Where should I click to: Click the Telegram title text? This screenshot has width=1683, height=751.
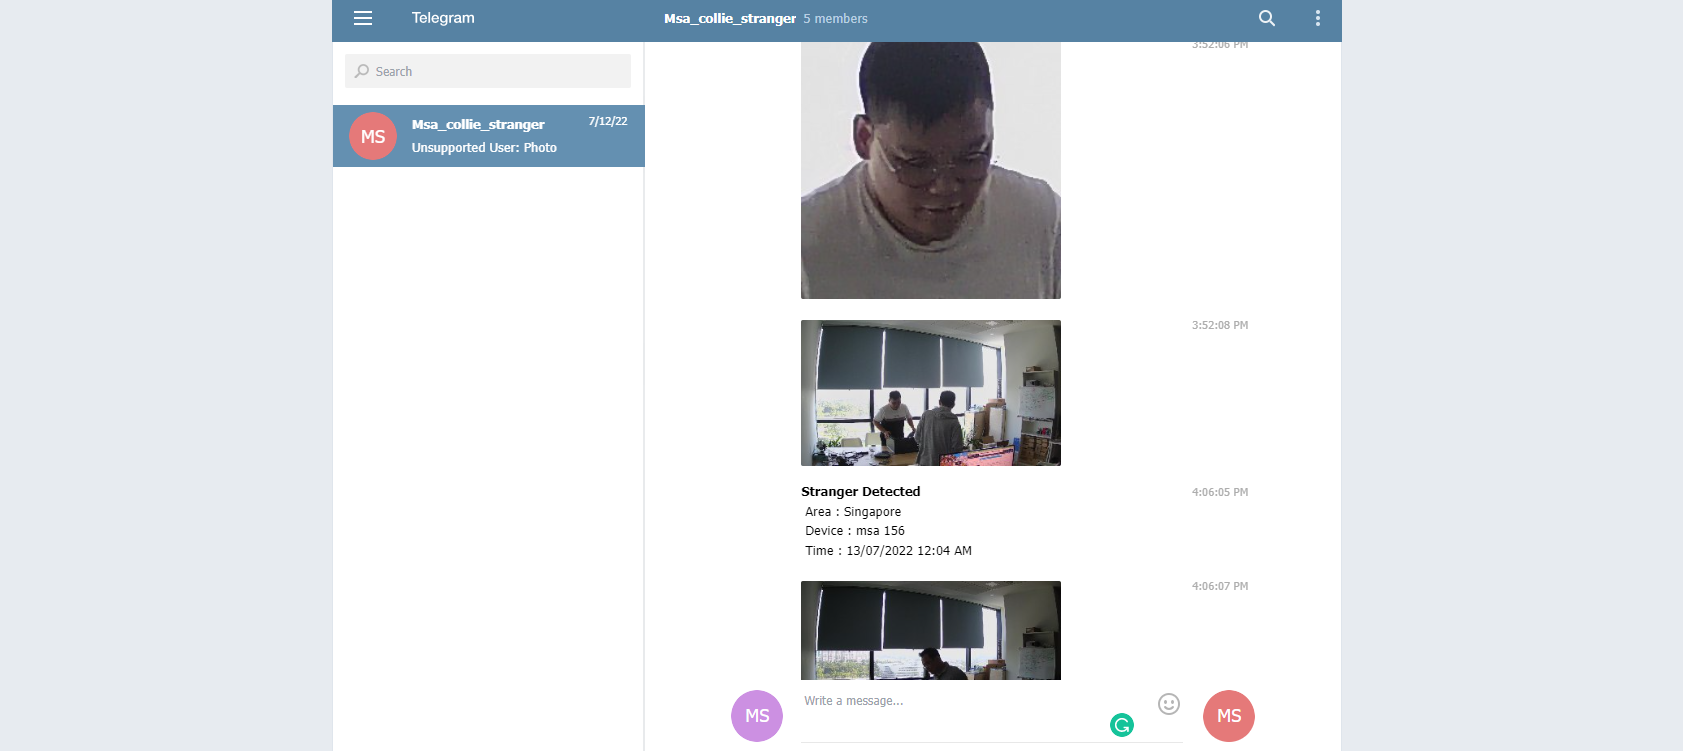click(443, 18)
